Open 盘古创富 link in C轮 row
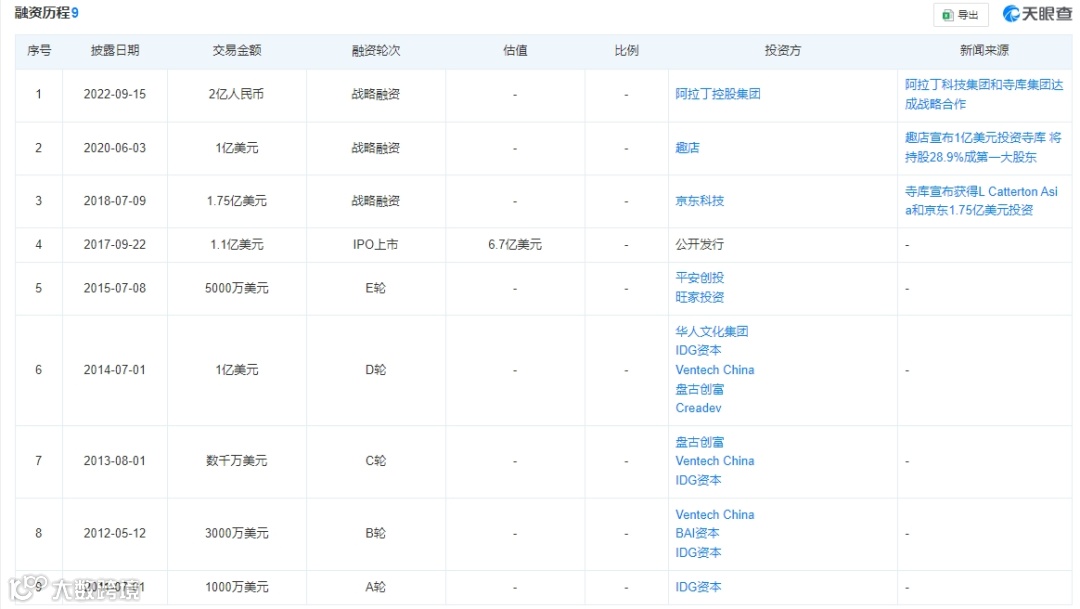 point(700,442)
